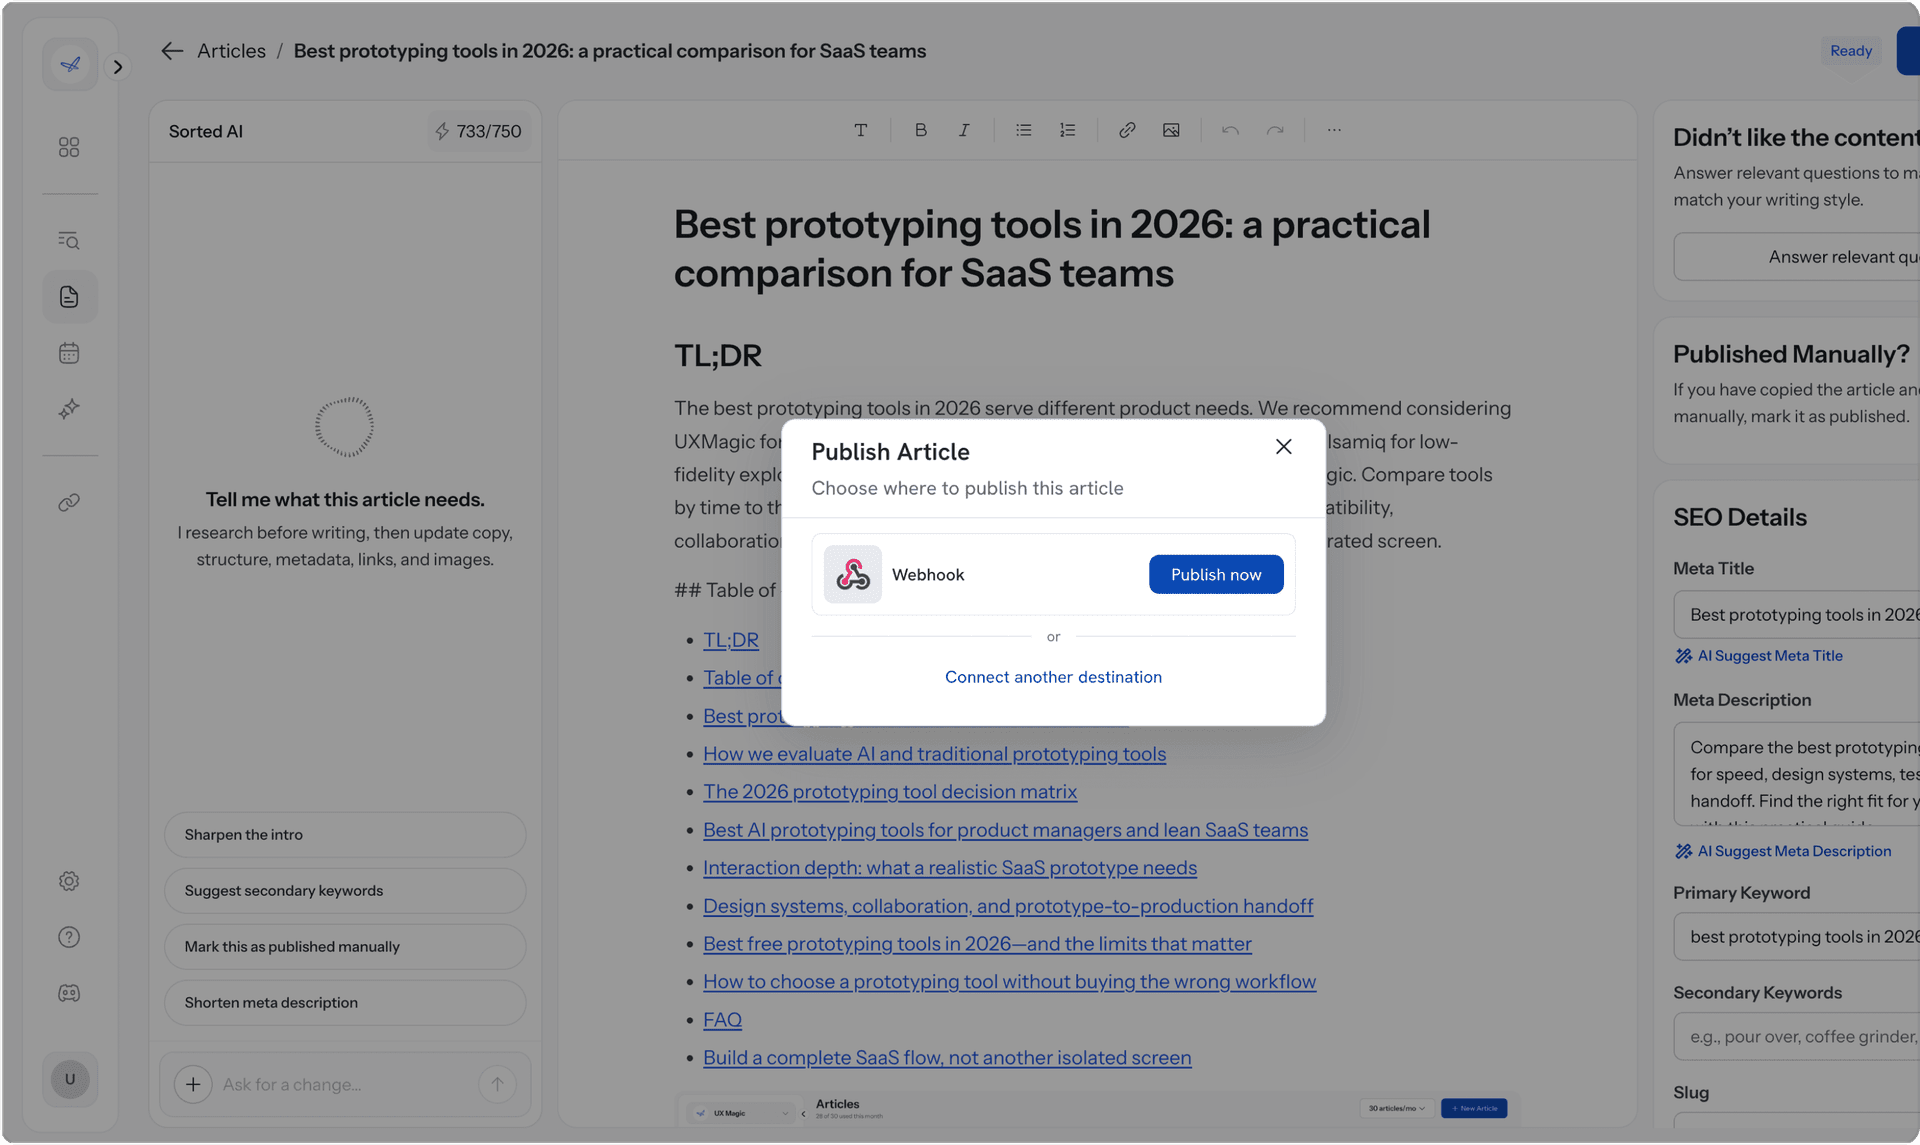The height and width of the screenshot is (1145, 1920).
Task: Insert an image from toolbar
Action: [x=1171, y=130]
